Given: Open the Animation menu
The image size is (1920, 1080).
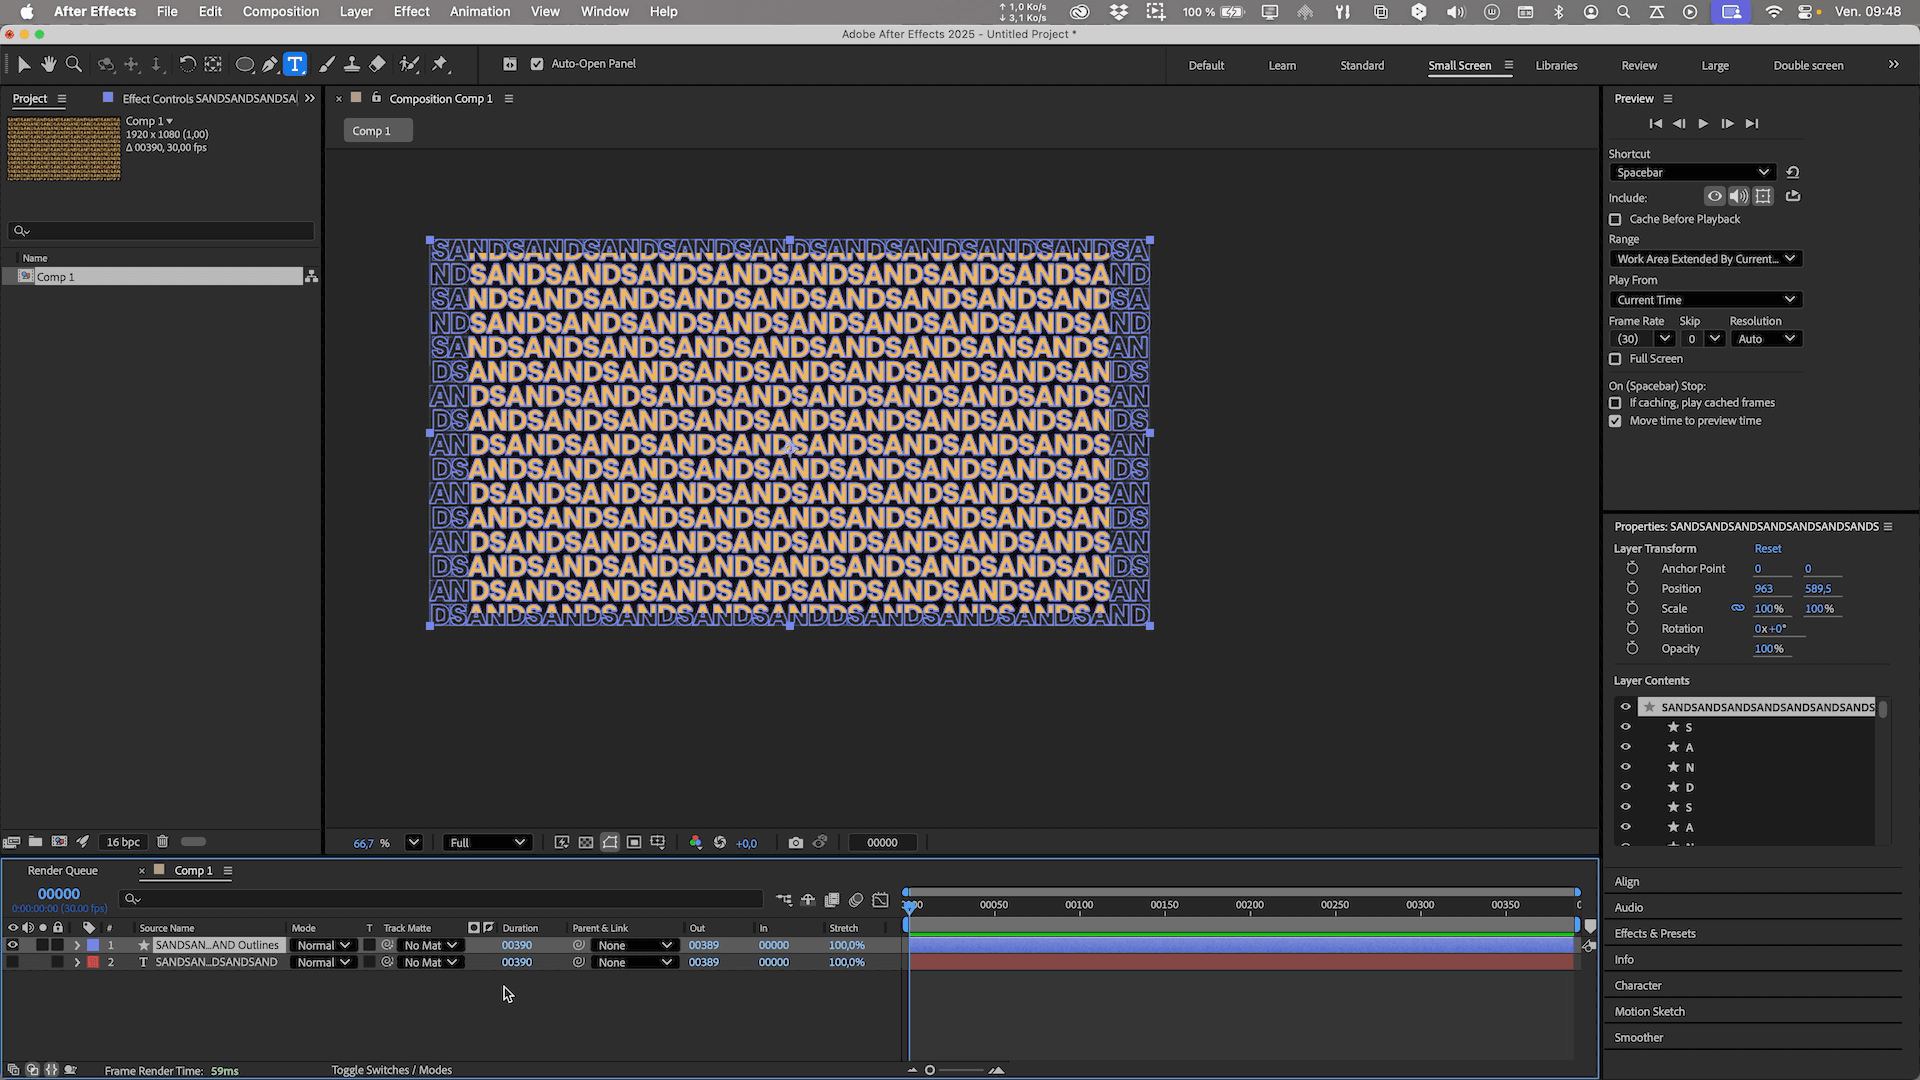Looking at the screenshot, I should (x=479, y=12).
